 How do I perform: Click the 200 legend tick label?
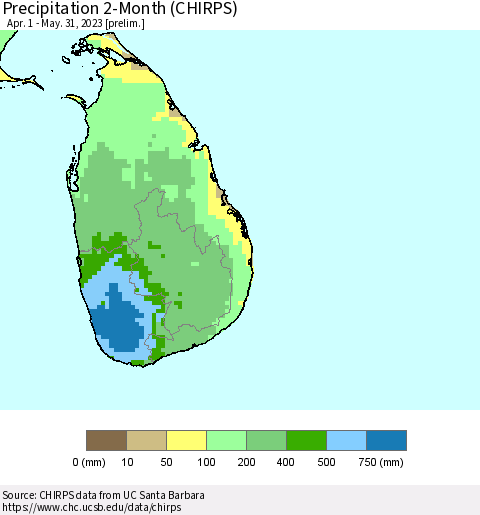246,462
